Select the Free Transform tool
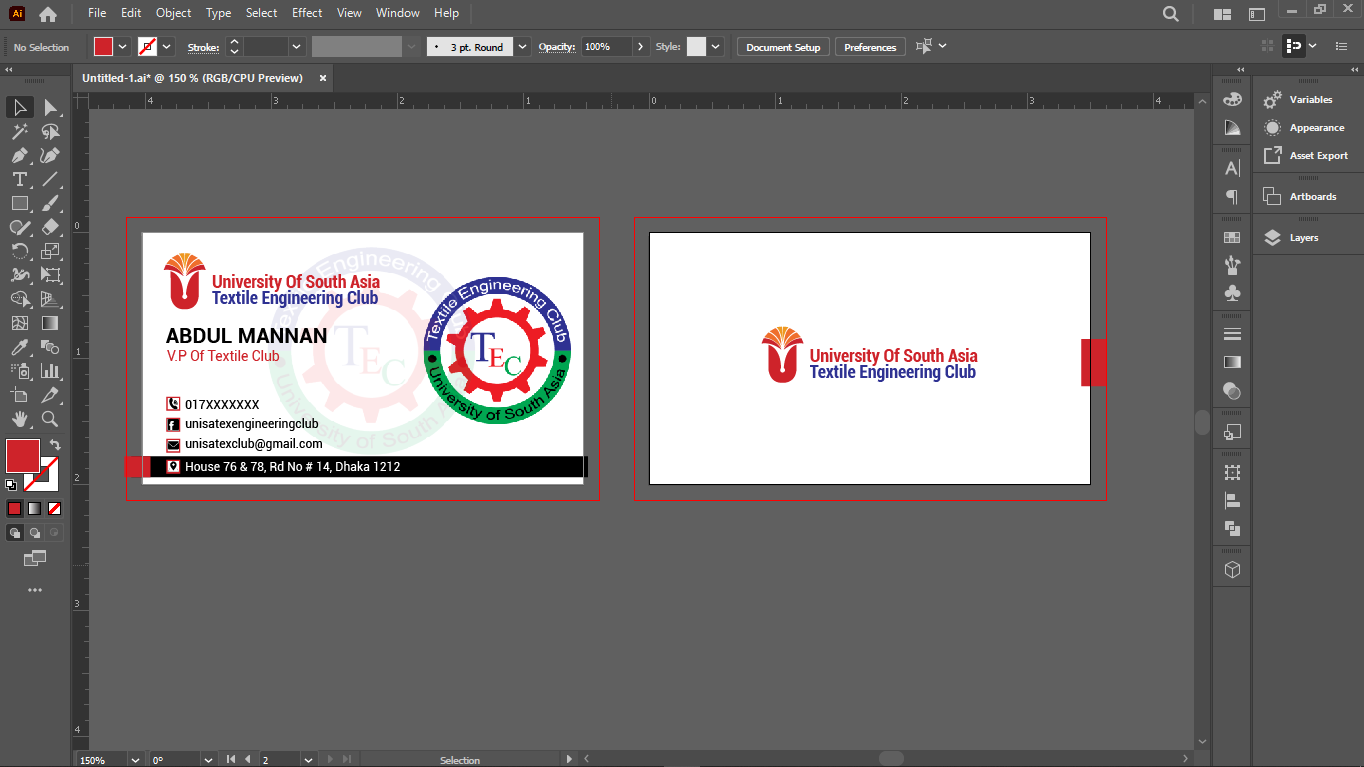This screenshot has width=1364, height=767. (x=50, y=275)
